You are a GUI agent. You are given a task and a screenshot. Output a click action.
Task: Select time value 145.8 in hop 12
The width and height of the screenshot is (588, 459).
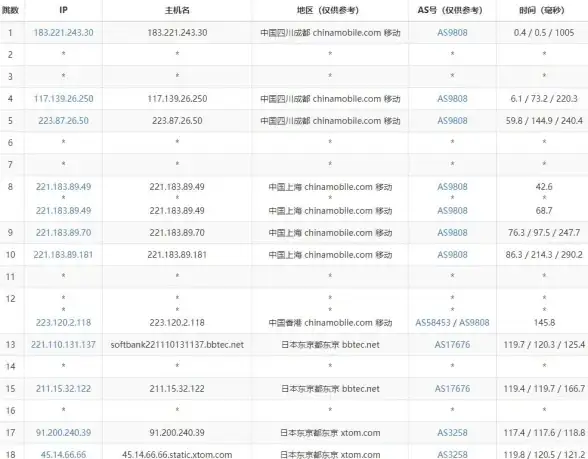[544, 322]
